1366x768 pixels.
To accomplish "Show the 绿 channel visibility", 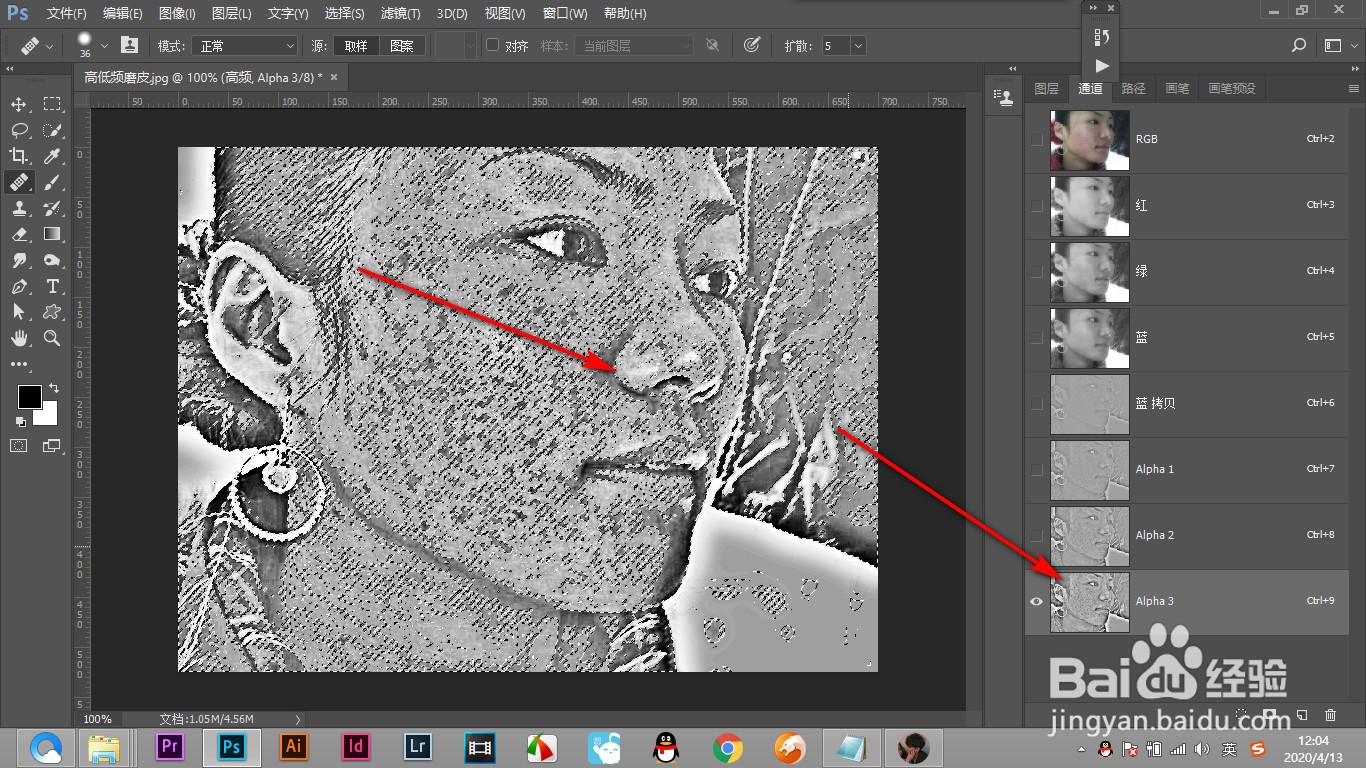I will click(1036, 271).
